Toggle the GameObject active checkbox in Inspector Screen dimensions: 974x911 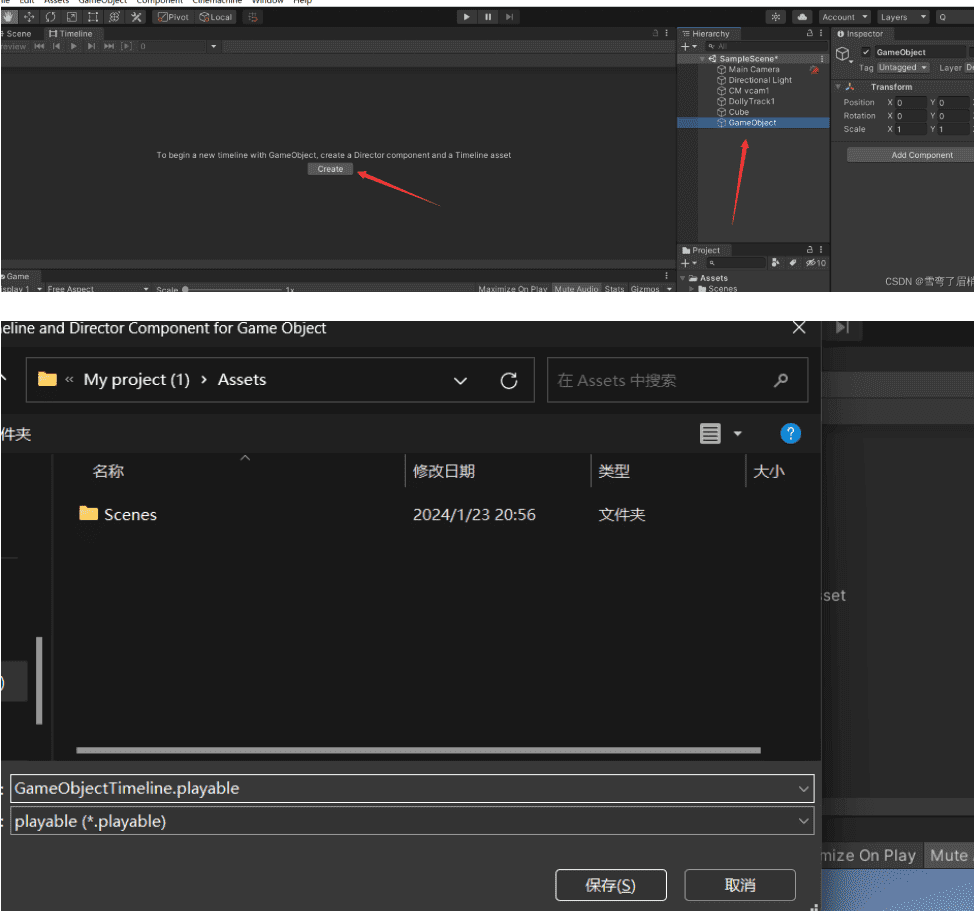pyautogui.click(x=866, y=52)
